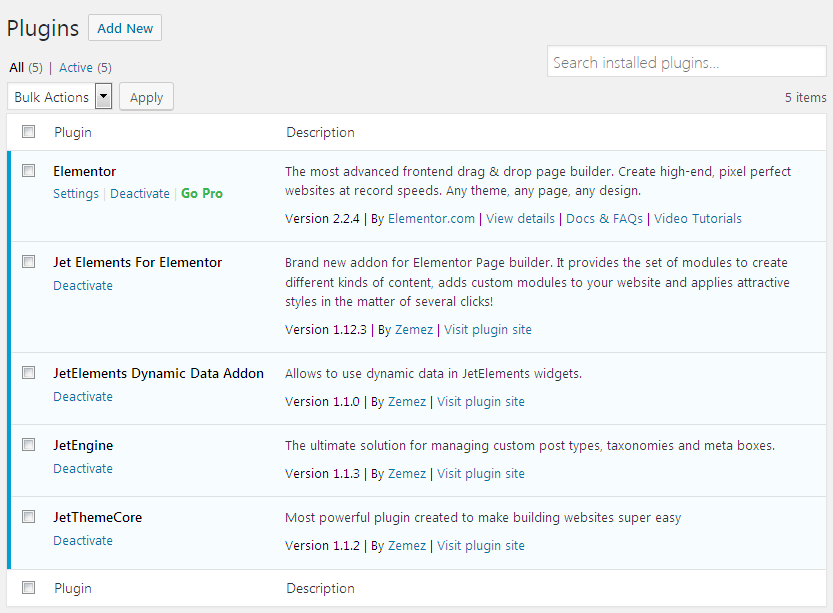Check the Jet Elements For Elementor checkbox
833x613 pixels.
28,261
